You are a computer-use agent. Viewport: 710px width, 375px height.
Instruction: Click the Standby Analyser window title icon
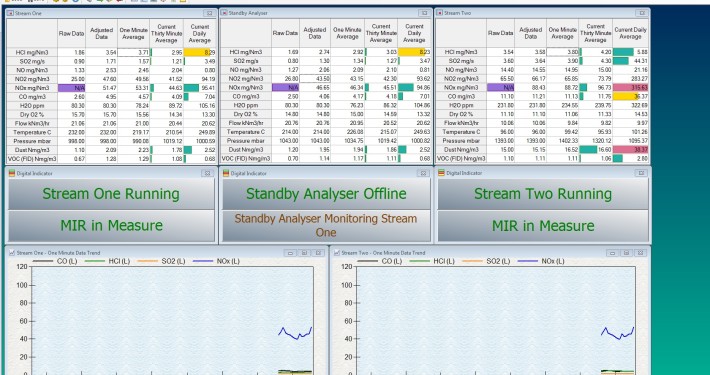pyautogui.click(x=224, y=13)
